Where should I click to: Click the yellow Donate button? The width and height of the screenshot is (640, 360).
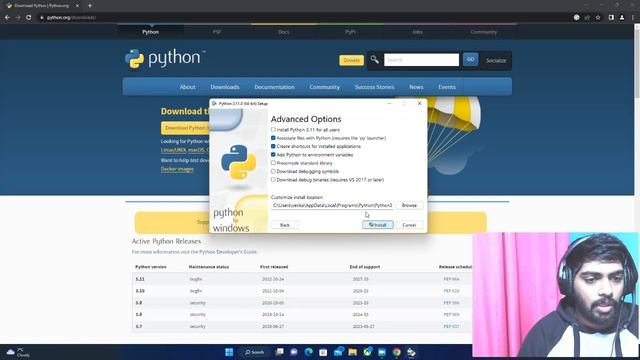tap(351, 60)
